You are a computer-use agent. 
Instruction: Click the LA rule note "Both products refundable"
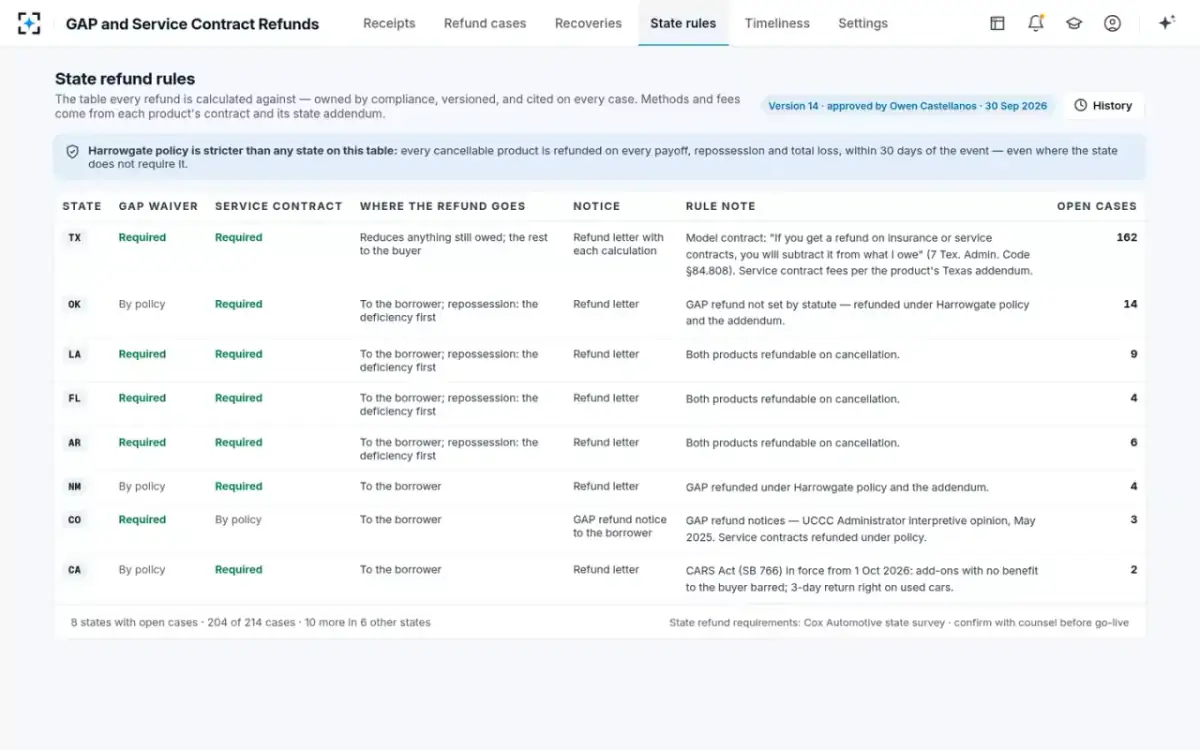[792, 355]
